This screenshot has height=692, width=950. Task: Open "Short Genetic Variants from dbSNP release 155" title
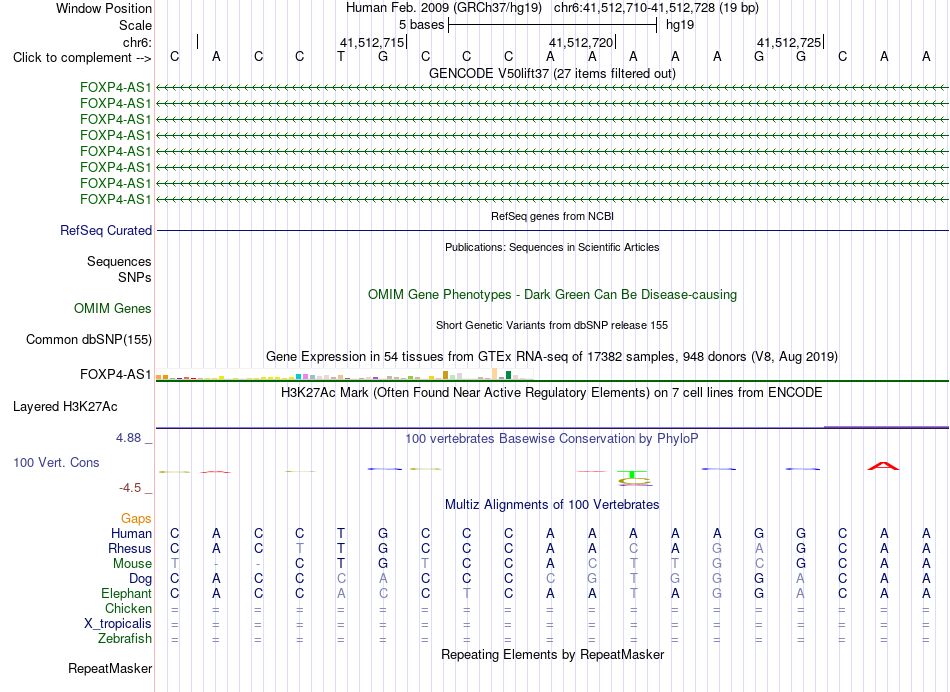click(x=552, y=325)
